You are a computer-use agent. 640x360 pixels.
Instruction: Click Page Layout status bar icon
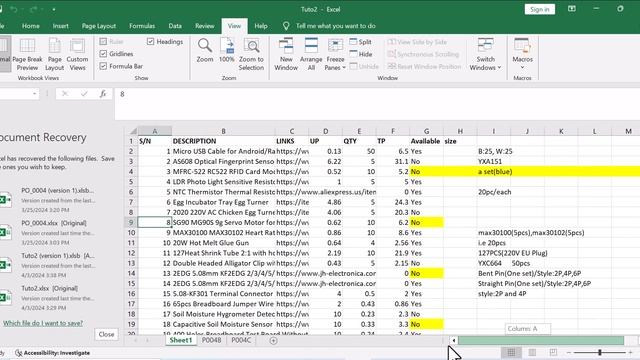[532, 352]
